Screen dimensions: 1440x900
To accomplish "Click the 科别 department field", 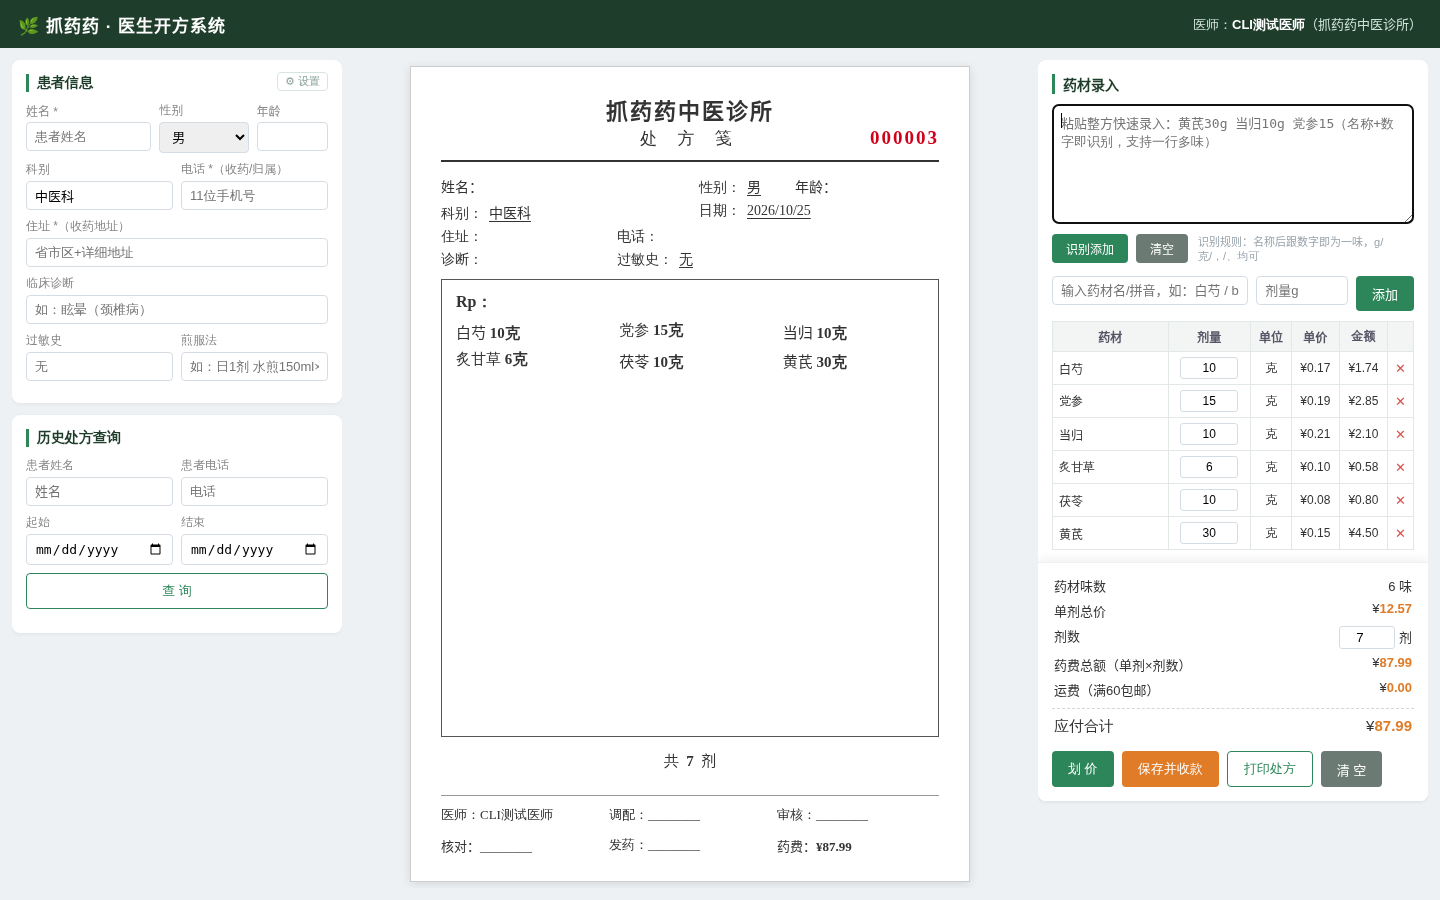I will click(99, 196).
